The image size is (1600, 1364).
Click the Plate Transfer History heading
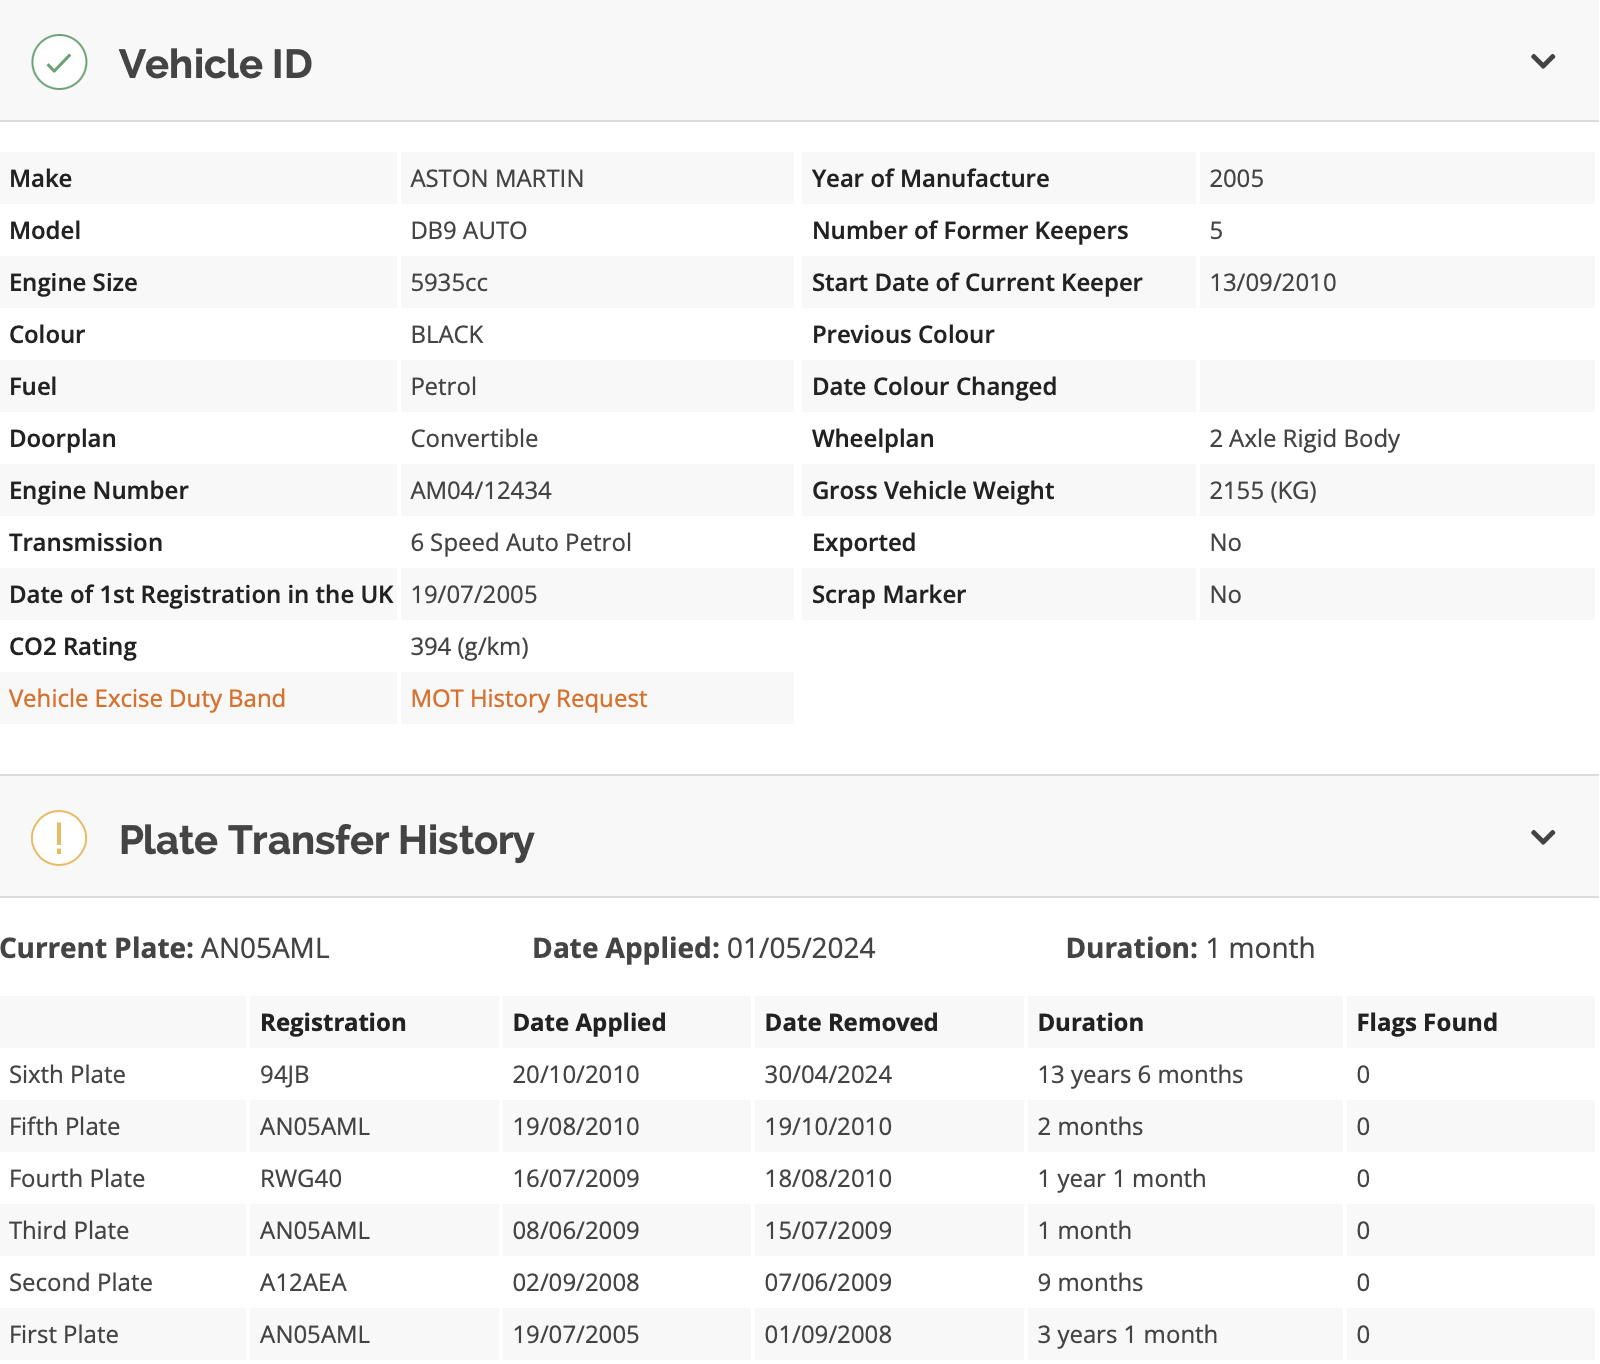coord(327,840)
